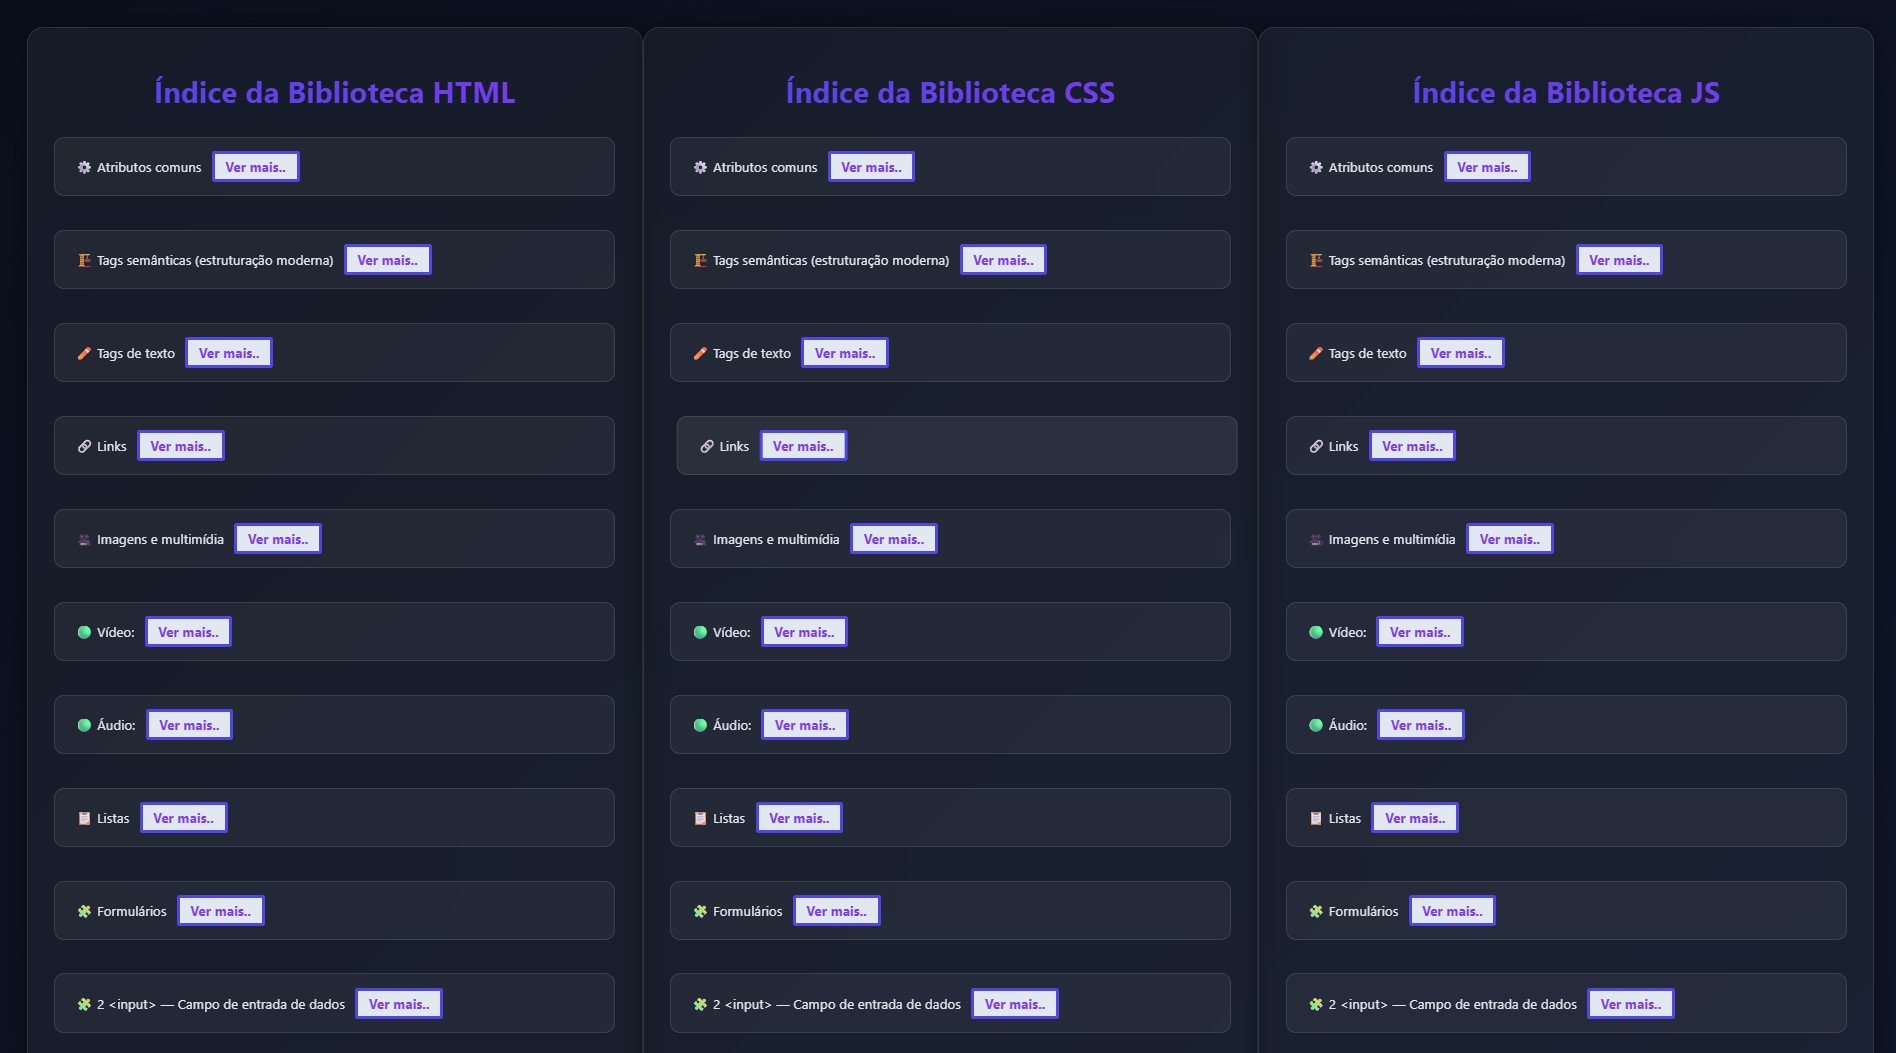Expand Links using Ver mais in HTML index
The width and height of the screenshot is (1896, 1053).
(x=181, y=446)
